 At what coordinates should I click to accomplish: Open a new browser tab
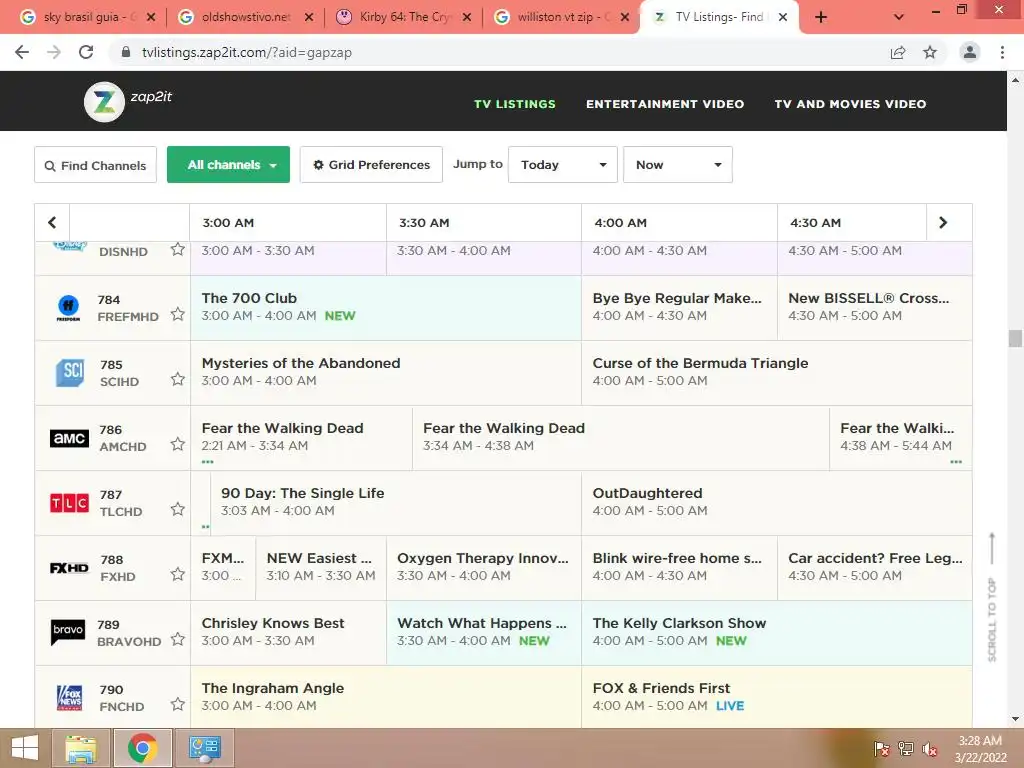tap(821, 17)
